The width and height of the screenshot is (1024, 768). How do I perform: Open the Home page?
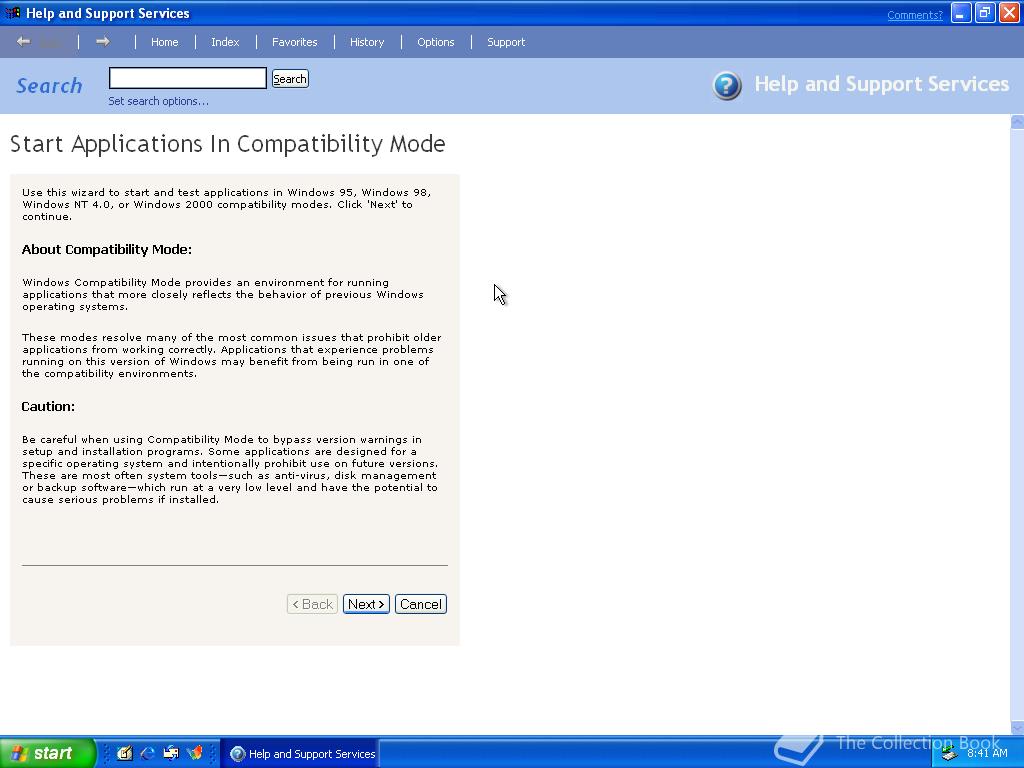pos(165,42)
